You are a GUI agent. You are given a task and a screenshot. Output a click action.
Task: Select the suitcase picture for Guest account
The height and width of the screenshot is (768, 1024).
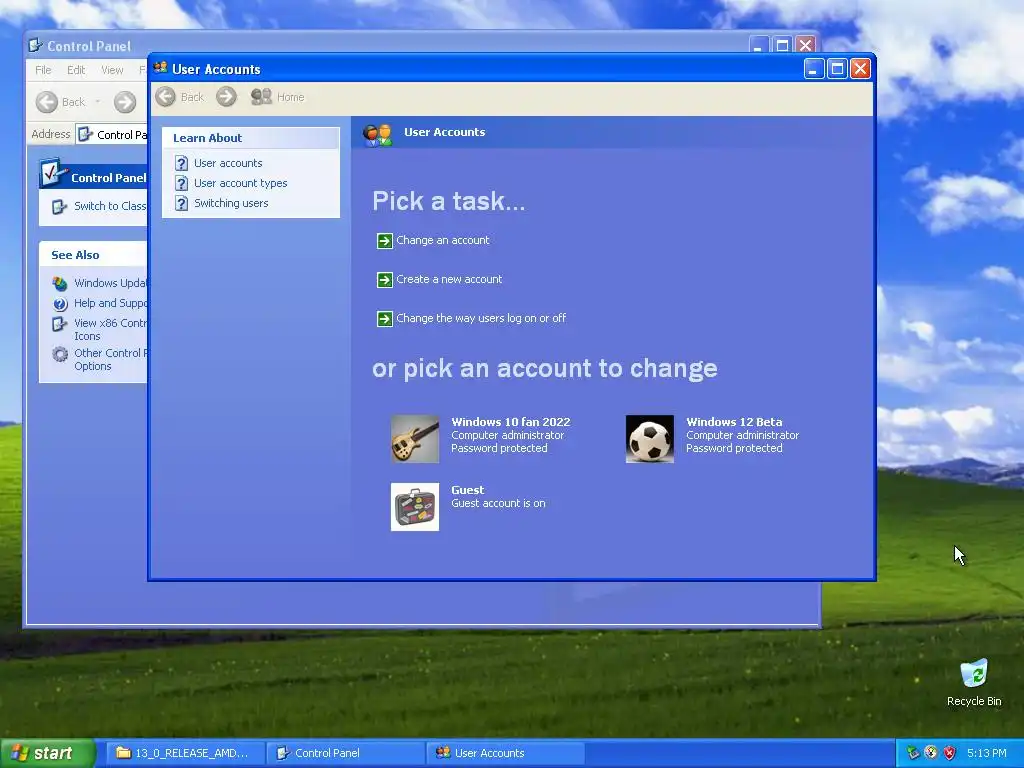[x=415, y=507]
